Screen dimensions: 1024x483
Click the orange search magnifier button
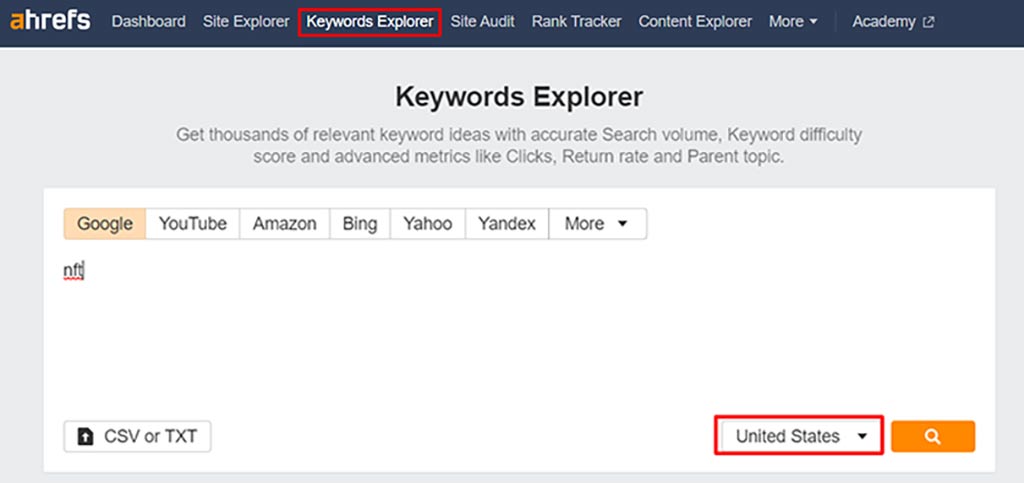coord(932,437)
